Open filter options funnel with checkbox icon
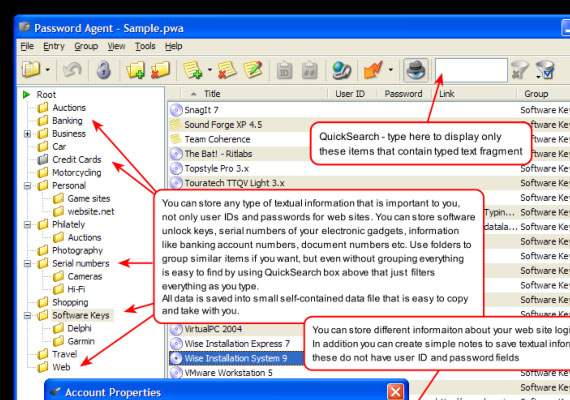Screen dimensions: 570x400 pos(545,70)
